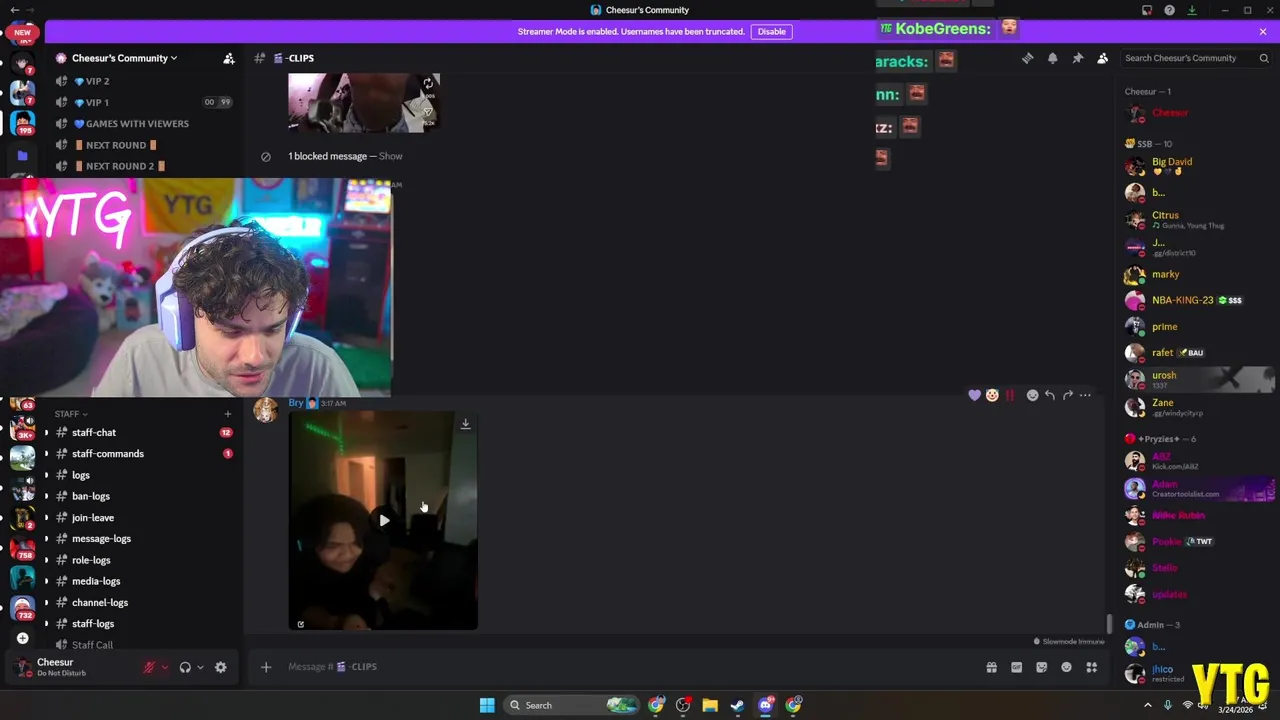Click the Add a Server plus icon
The image size is (1280, 720).
22,638
